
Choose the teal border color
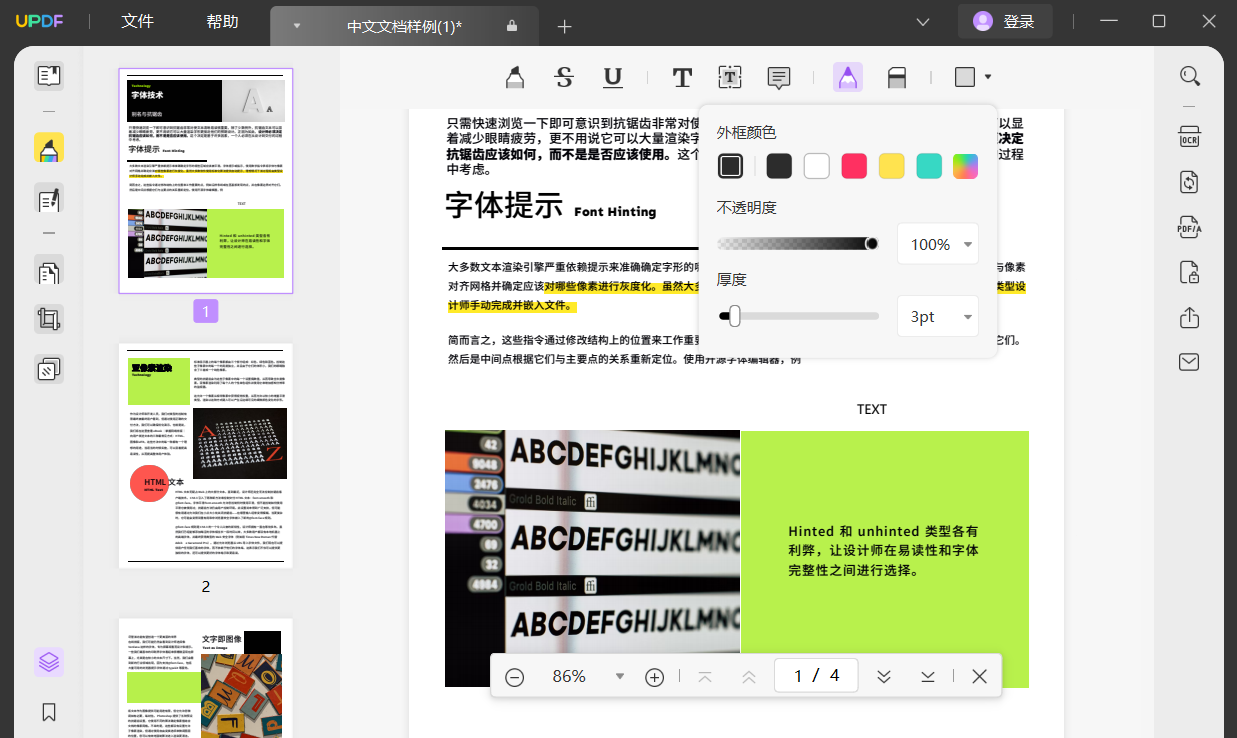929,166
